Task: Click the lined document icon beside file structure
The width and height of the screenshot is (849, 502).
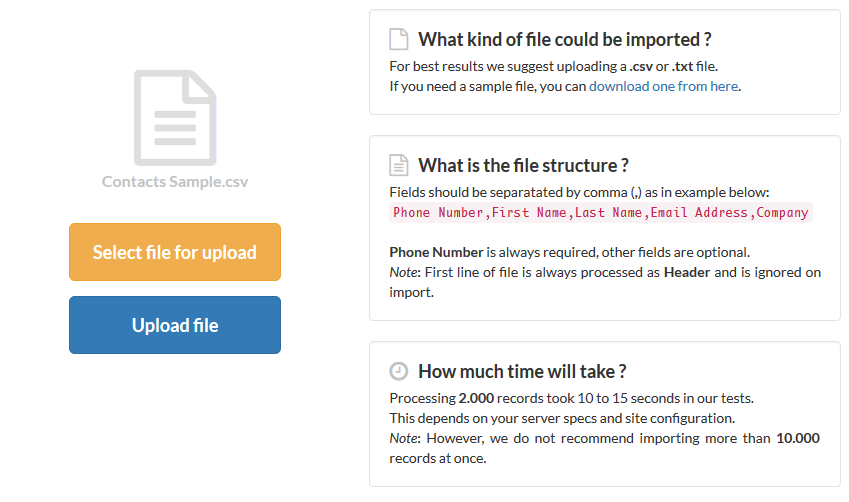Action: (398, 165)
